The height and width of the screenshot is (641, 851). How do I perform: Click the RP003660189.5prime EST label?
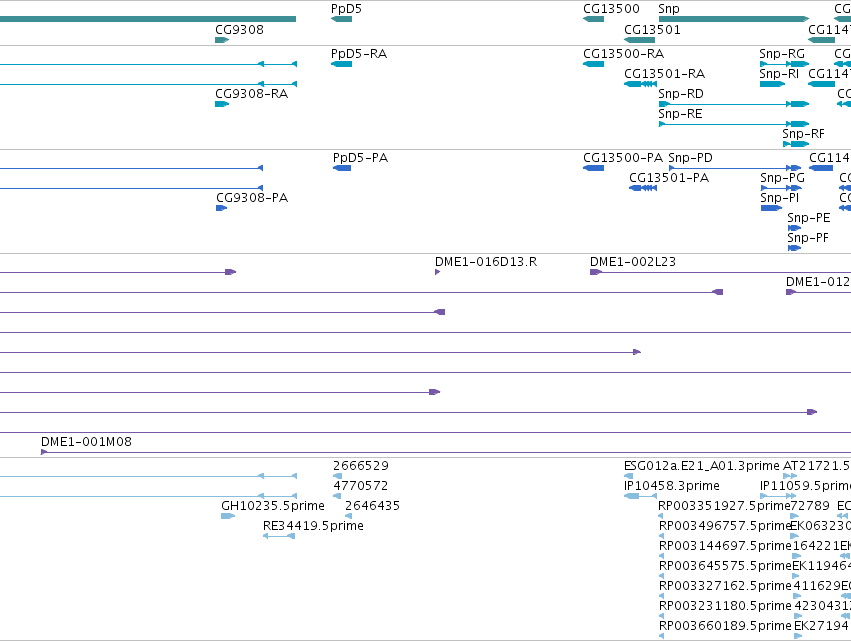coord(725,626)
